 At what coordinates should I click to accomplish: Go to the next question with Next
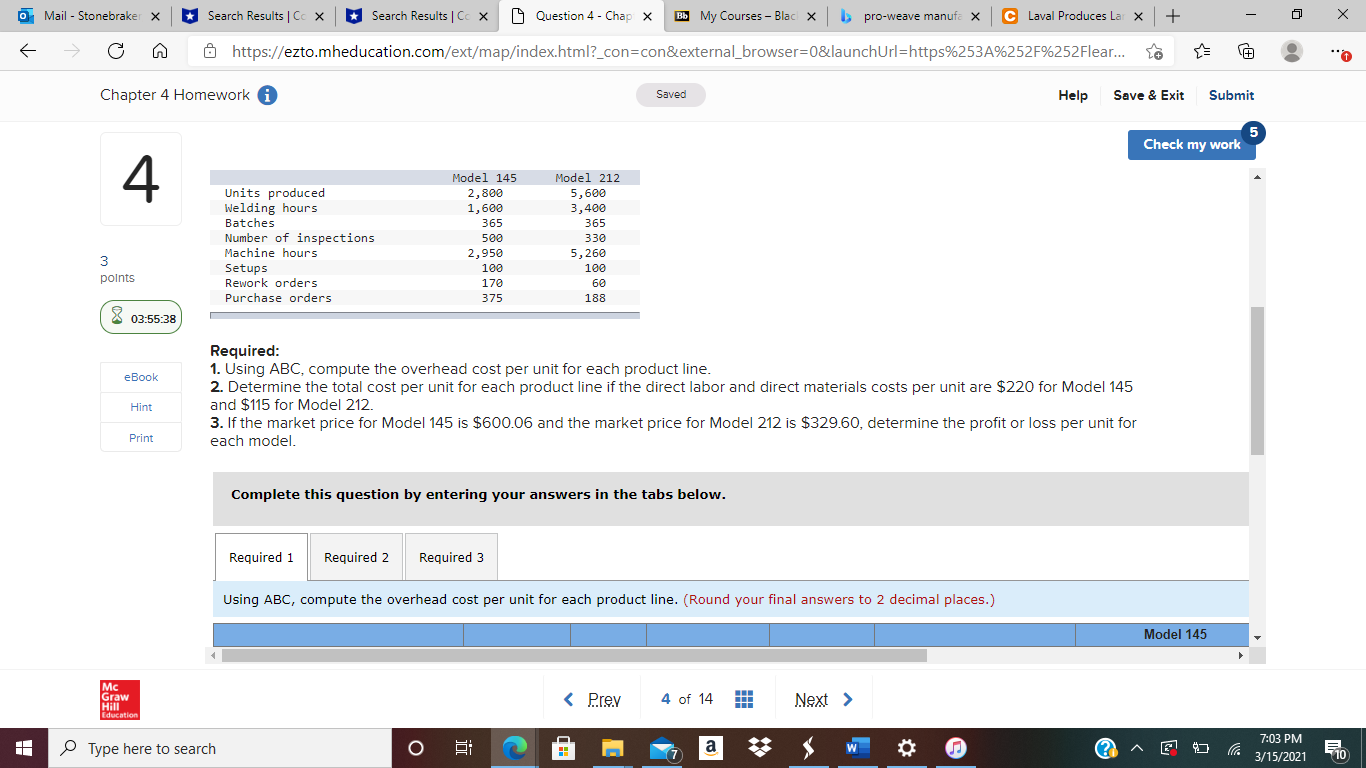[824, 699]
